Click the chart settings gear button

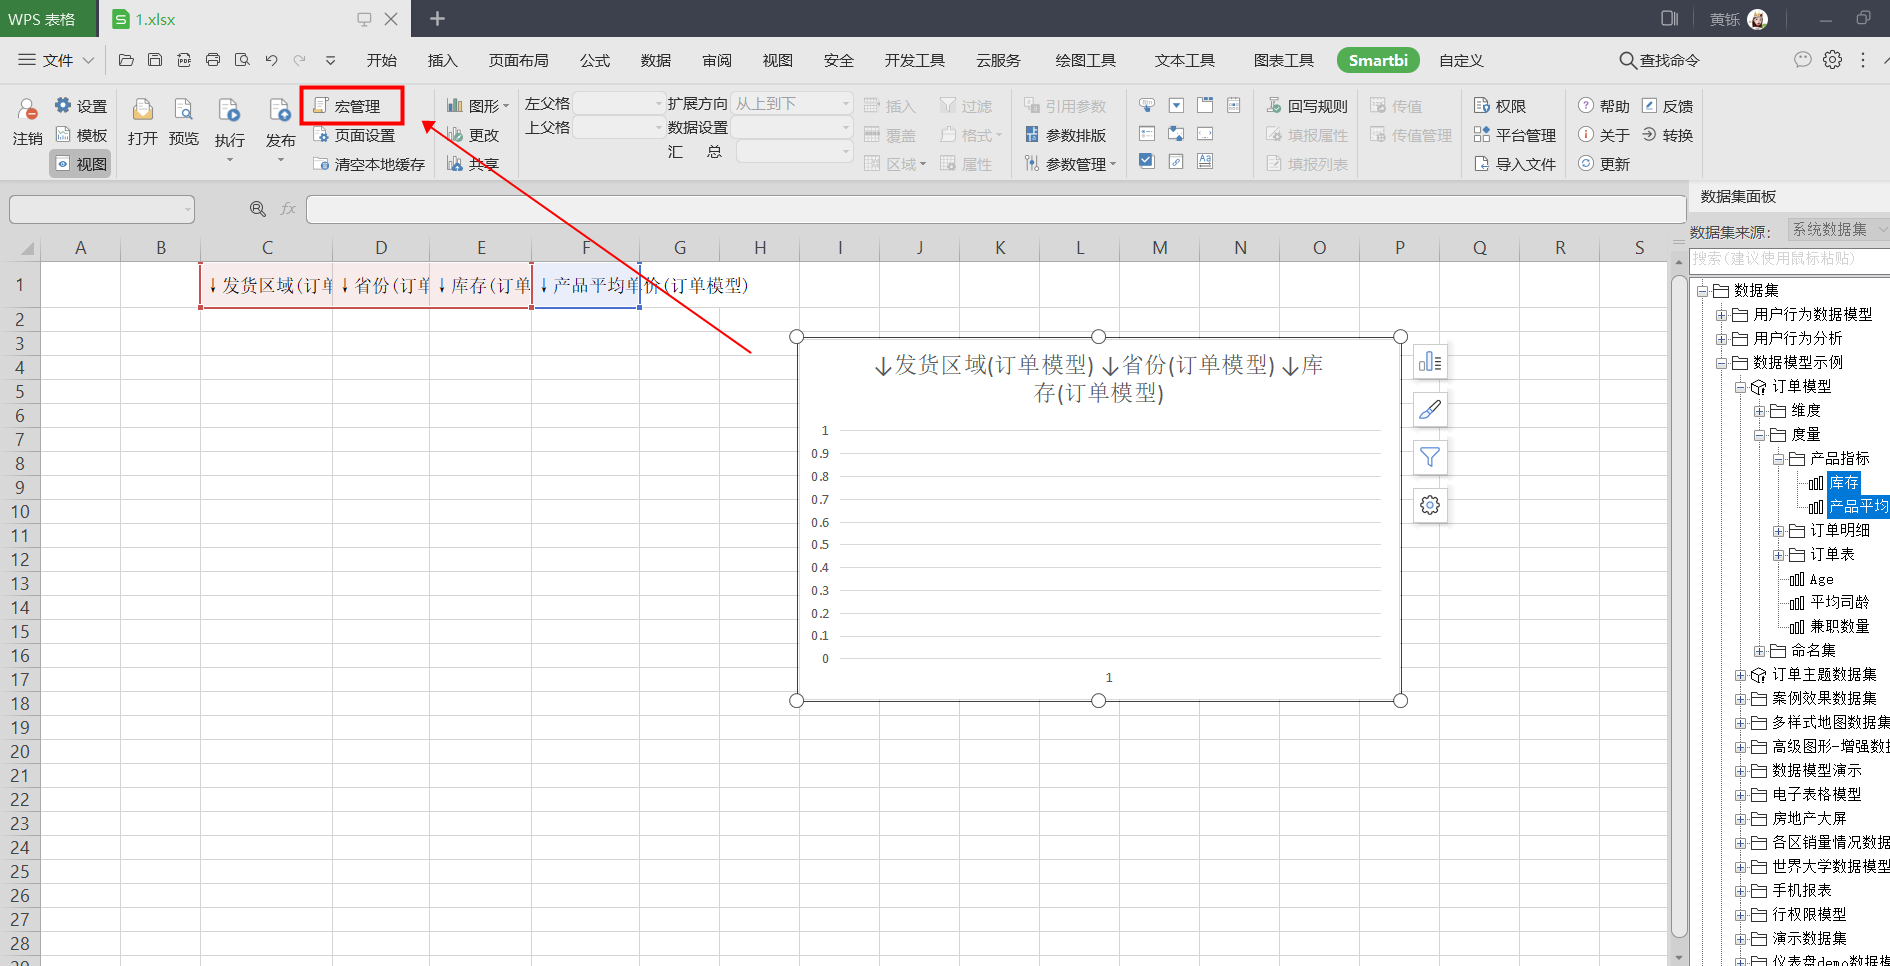(x=1430, y=505)
